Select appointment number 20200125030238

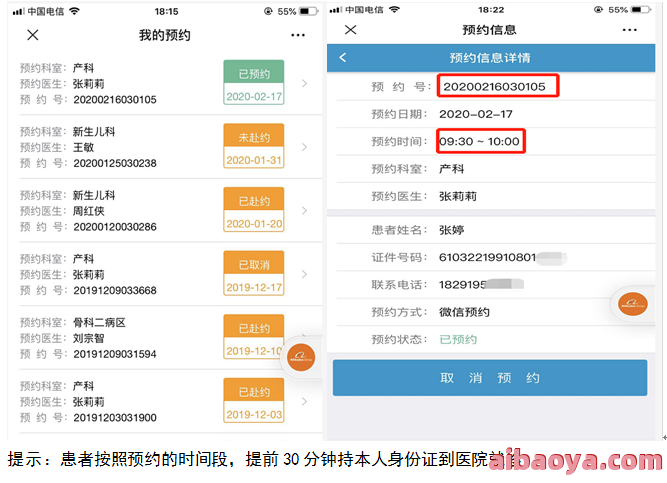point(115,163)
